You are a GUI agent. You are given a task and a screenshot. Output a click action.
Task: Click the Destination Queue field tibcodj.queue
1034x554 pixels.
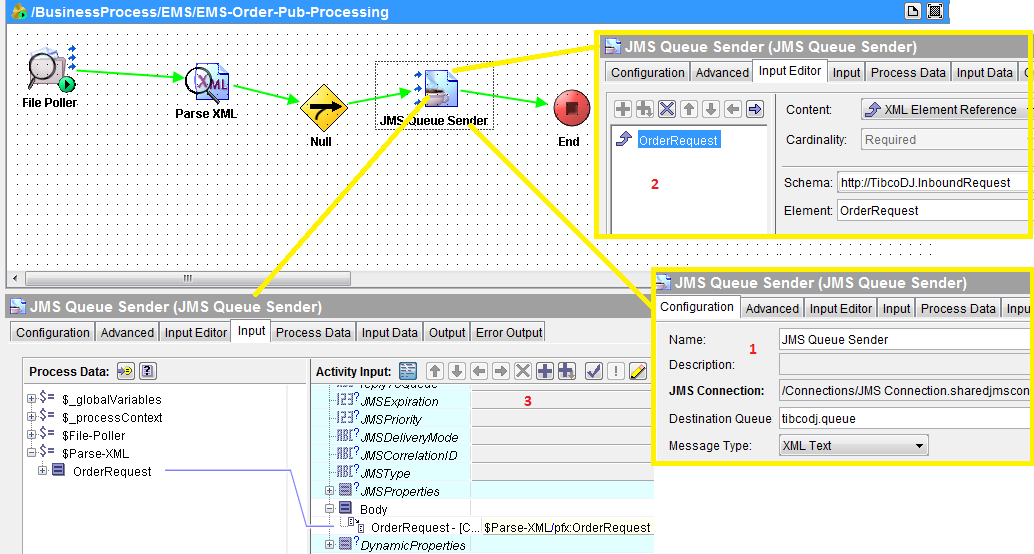pyautogui.click(x=905, y=418)
